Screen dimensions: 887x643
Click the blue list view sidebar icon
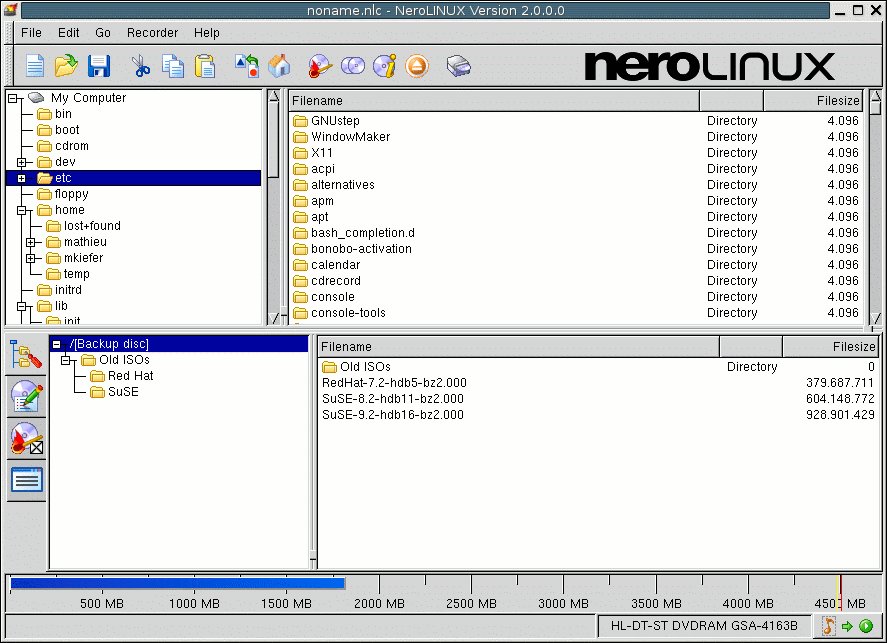26,480
